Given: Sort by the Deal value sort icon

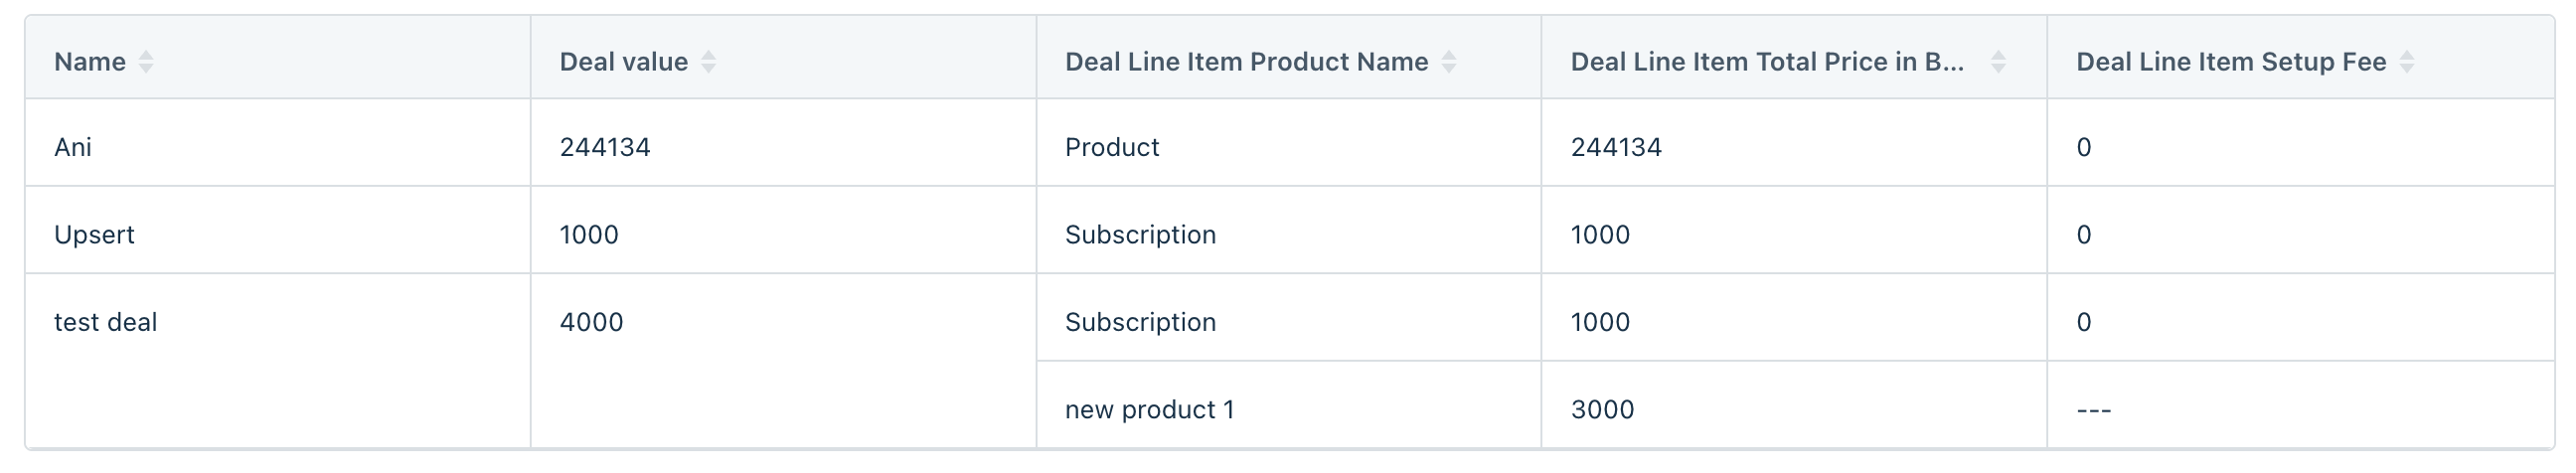Looking at the screenshot, I should click(708, 62).
